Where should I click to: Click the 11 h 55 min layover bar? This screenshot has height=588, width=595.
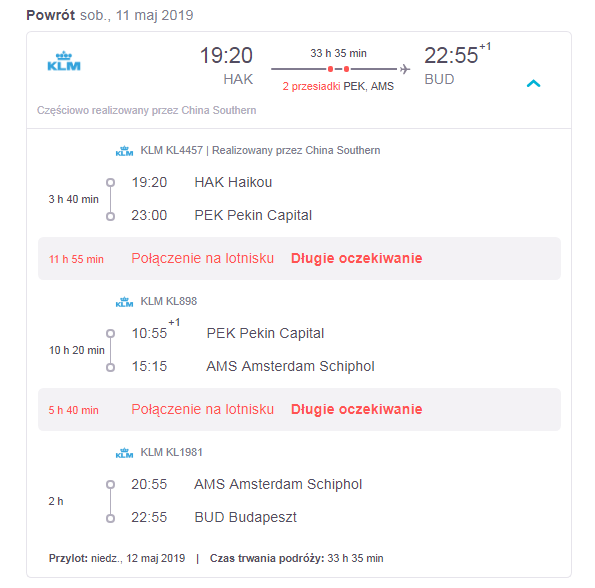tap(299, 258)
